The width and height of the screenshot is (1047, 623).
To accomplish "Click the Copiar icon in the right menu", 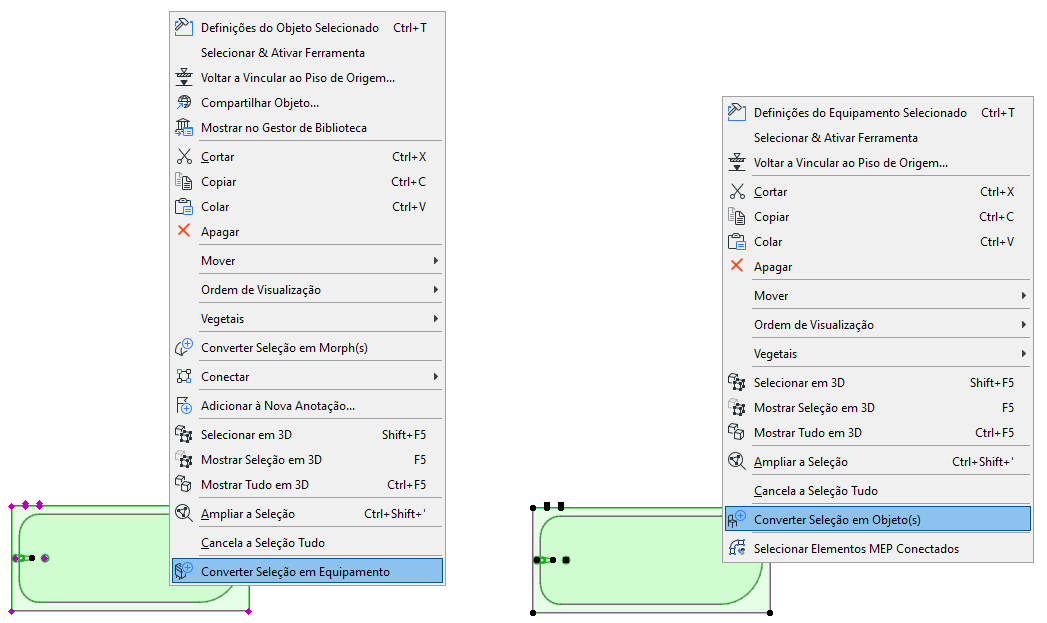I will point(737,216).
